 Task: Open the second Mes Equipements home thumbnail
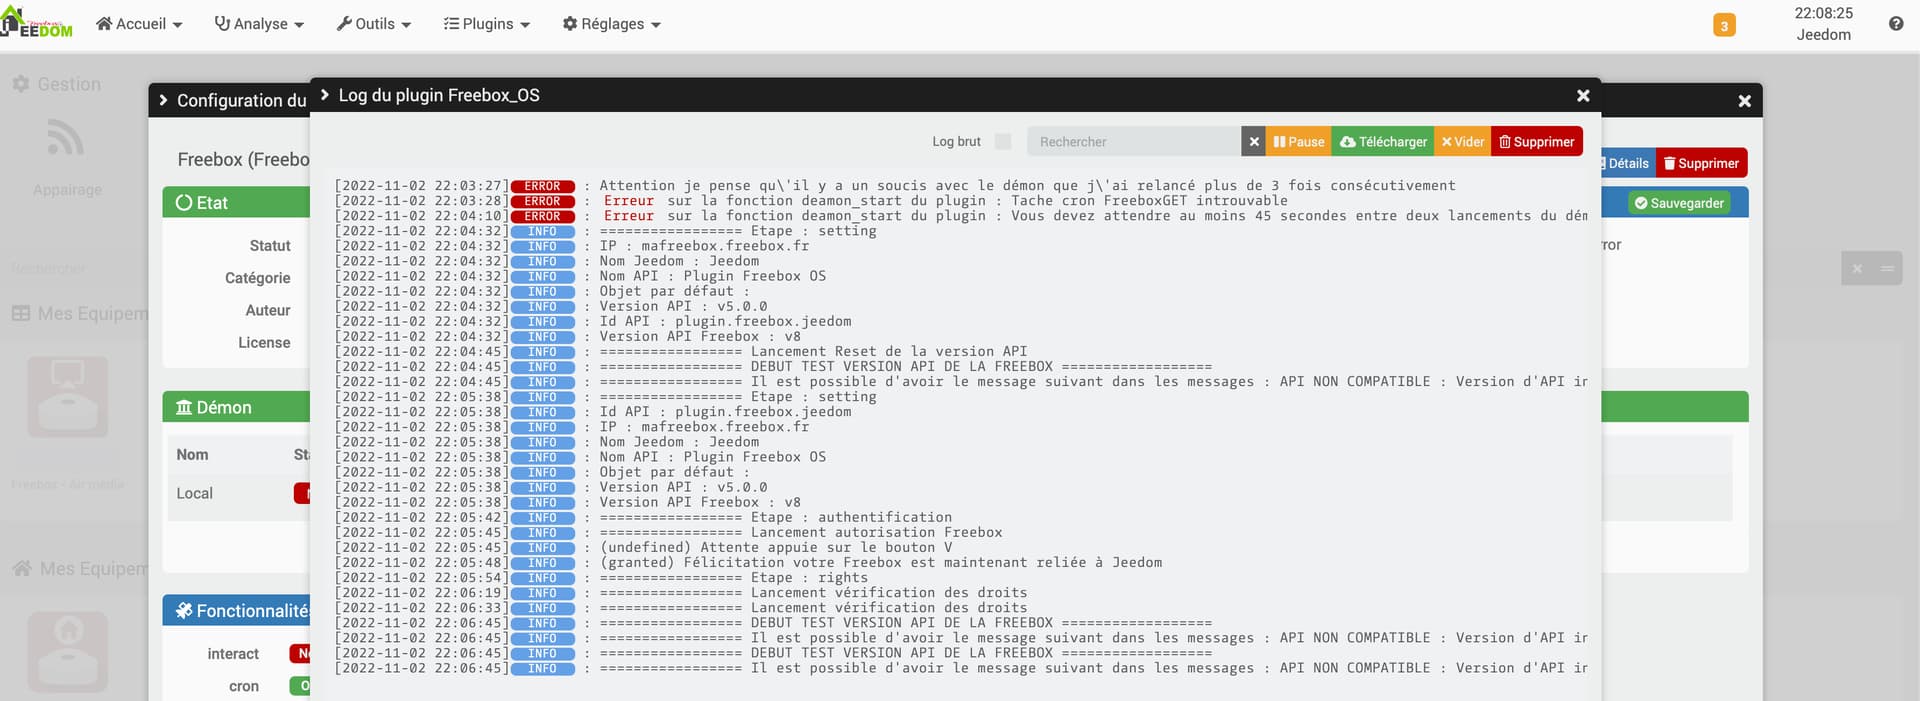[x=67, y=652]
